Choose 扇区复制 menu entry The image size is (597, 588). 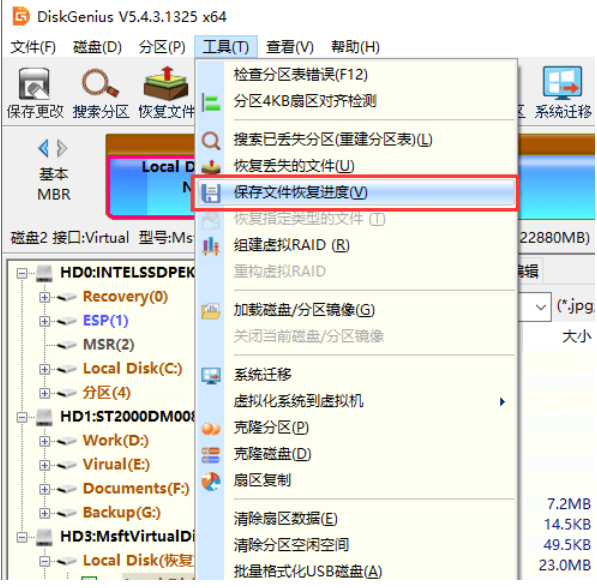click(356, 481)
